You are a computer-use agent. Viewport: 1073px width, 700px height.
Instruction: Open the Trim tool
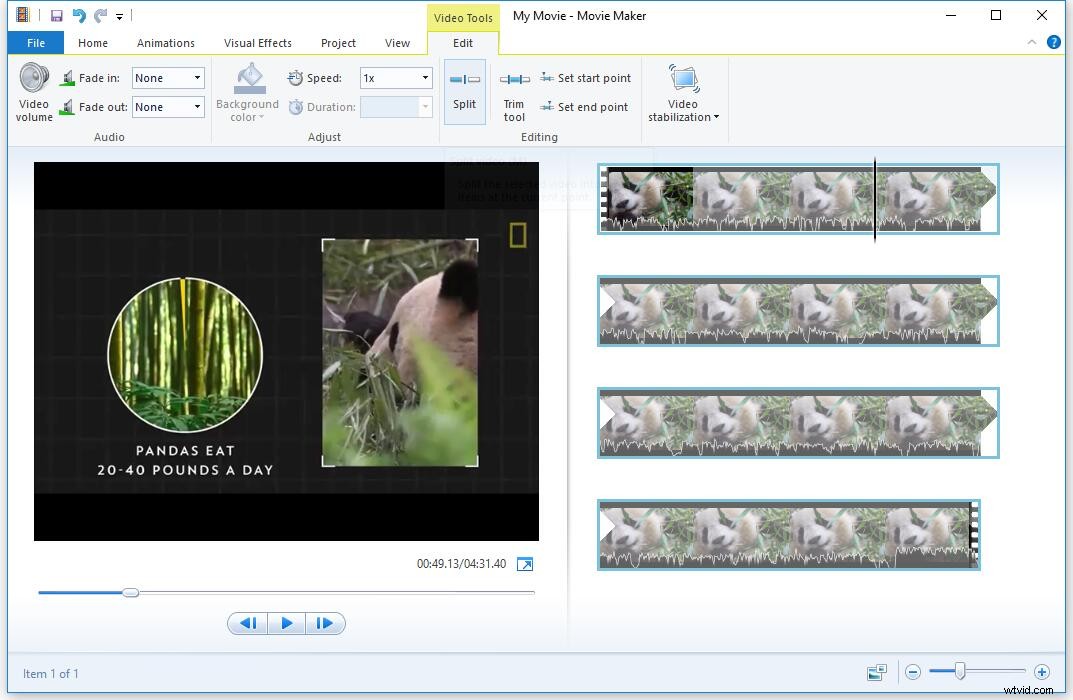(513, 95)
